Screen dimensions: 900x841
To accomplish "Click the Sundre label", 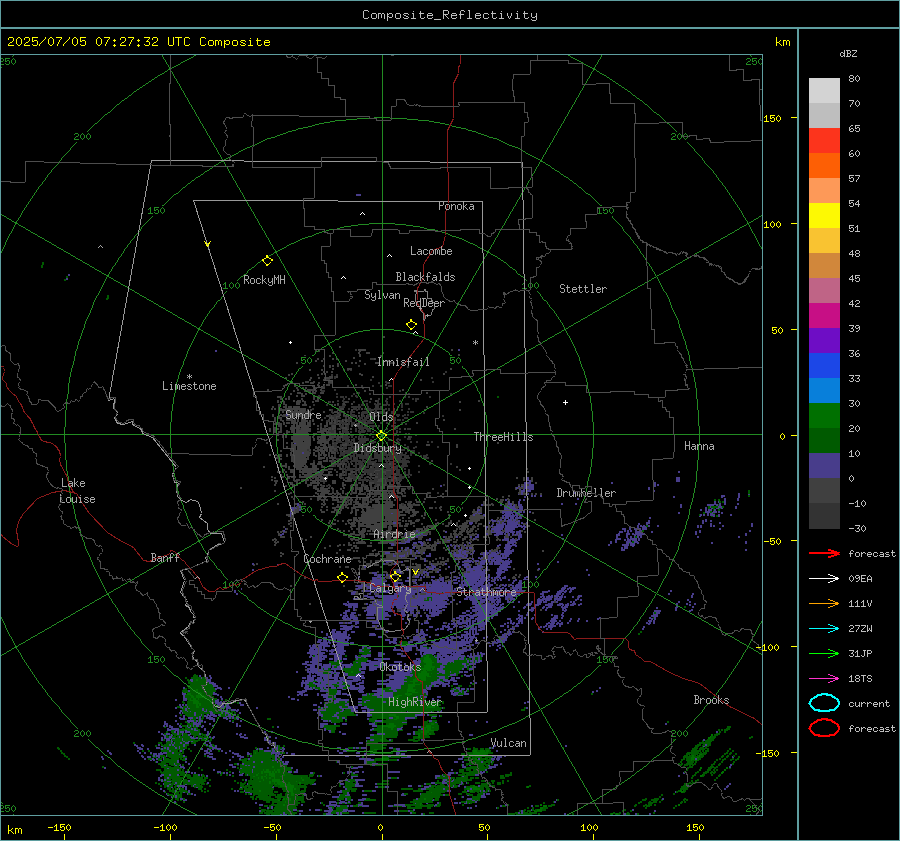I will 303,414.
